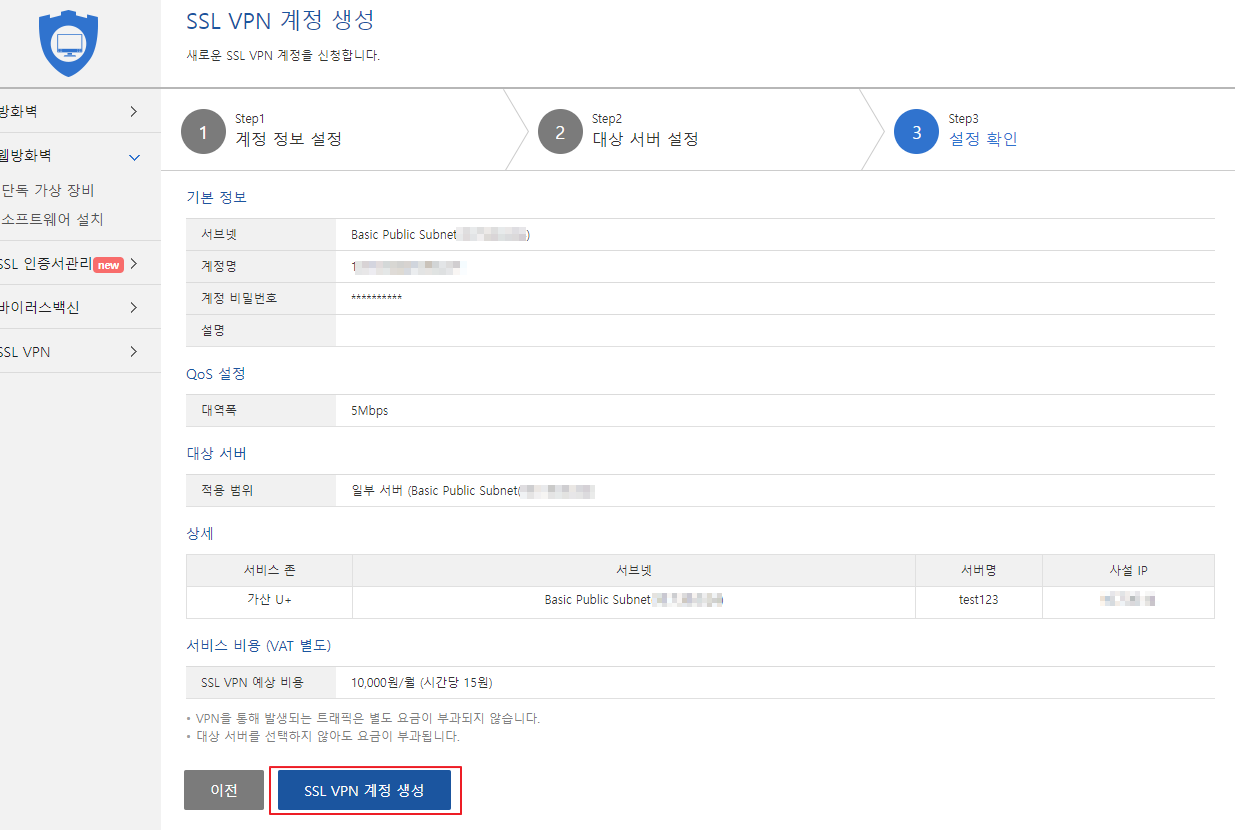Click the Step 3 numbered circle
Screen dimensions: 1255x830
(917, 132)
